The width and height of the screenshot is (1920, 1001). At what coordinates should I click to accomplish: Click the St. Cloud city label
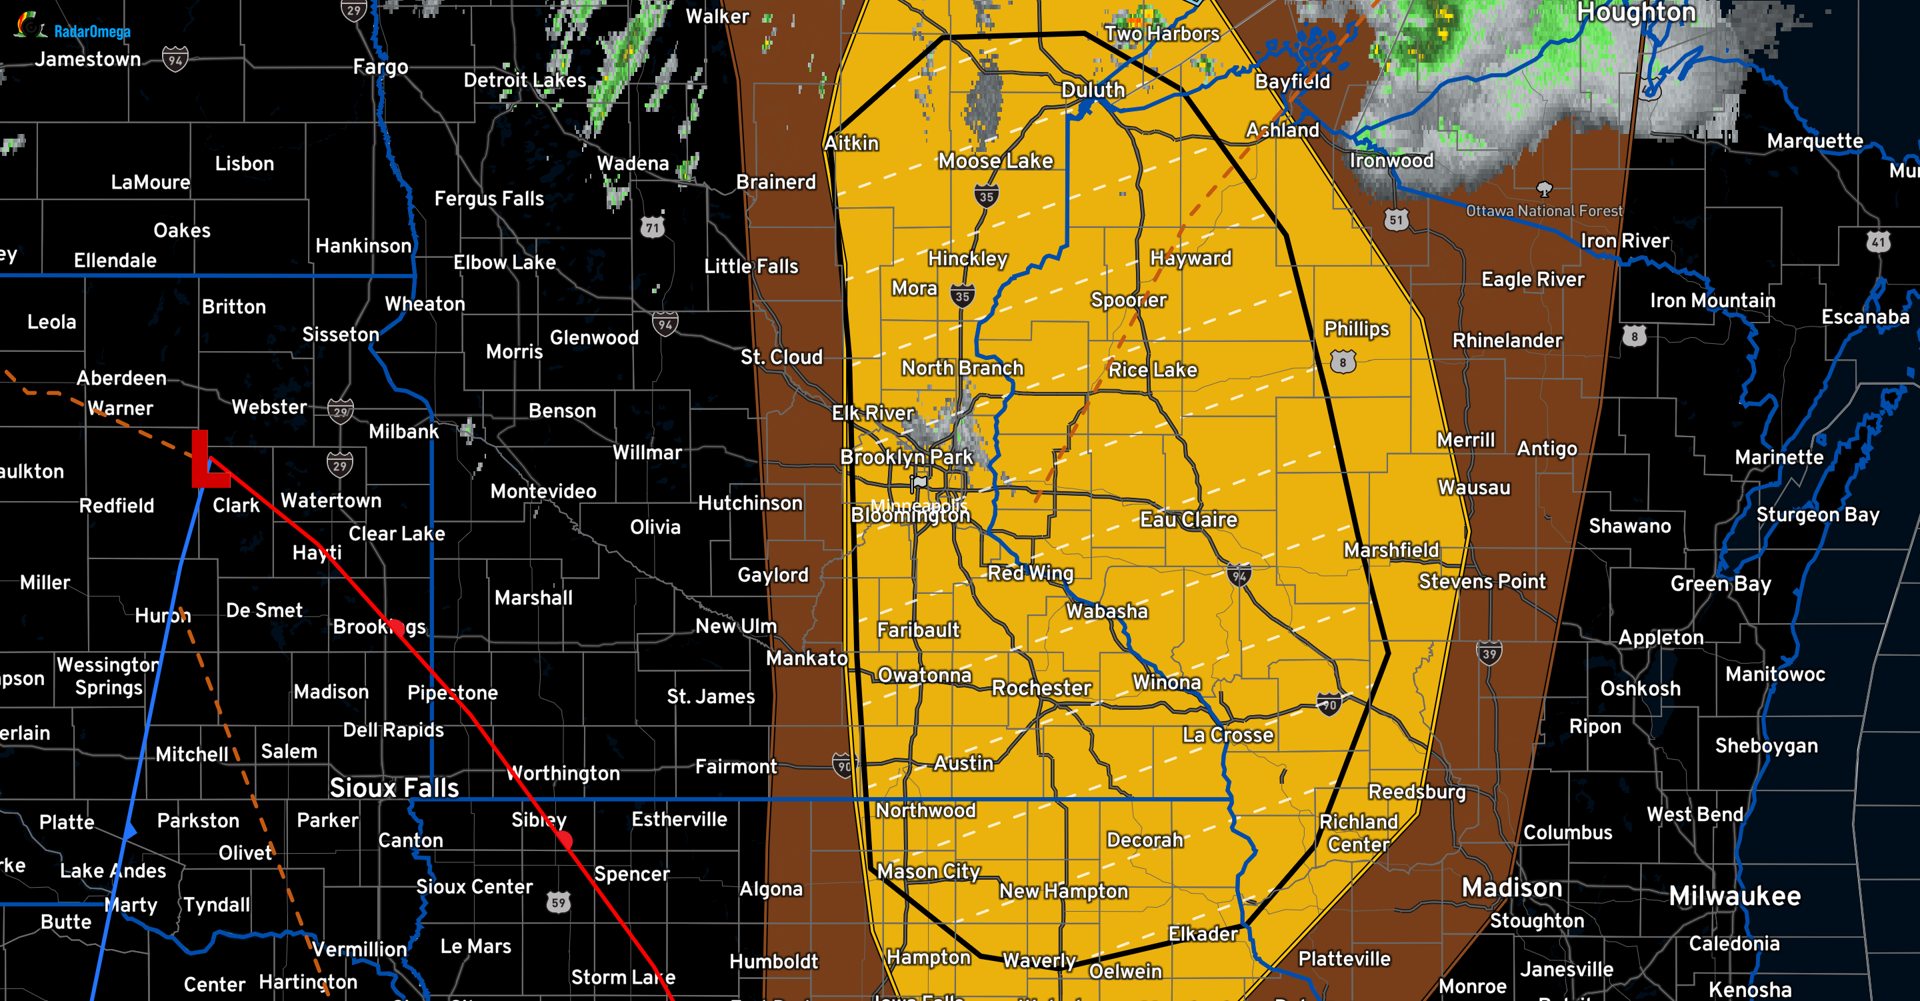click(x=781, y=357)
